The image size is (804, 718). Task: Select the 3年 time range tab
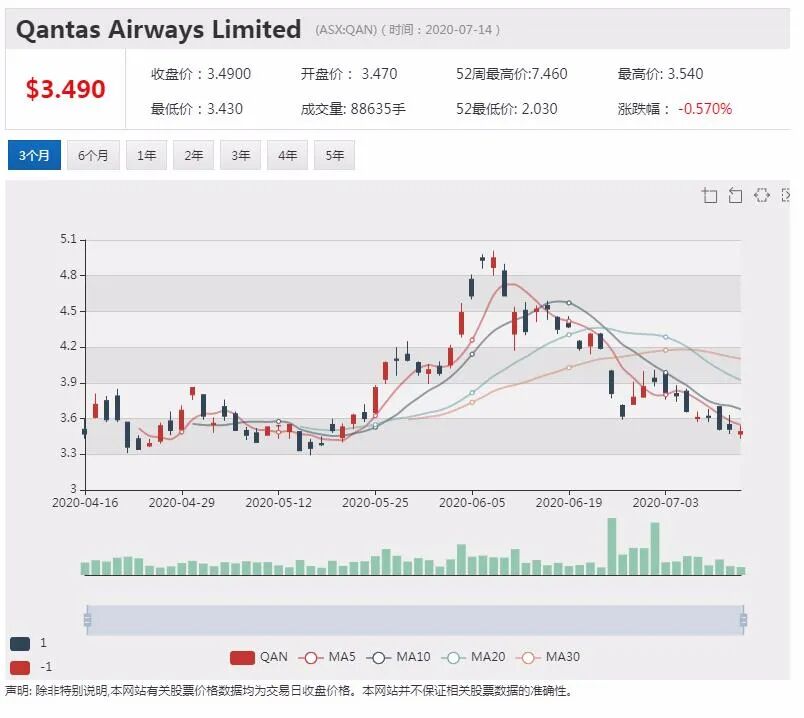tap(240, 155)
